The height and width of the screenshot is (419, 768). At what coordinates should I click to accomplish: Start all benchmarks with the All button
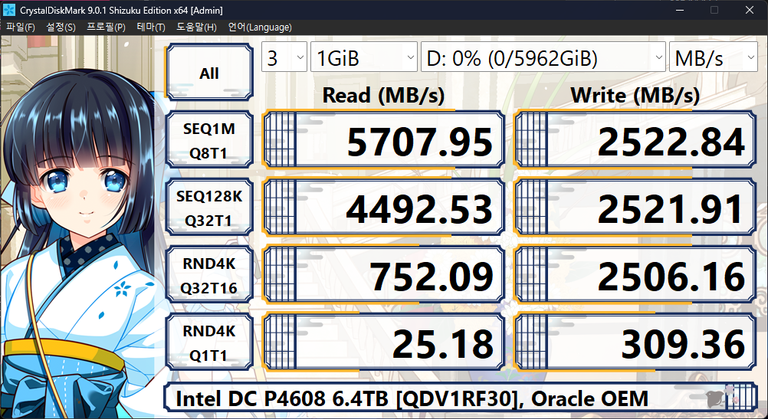click(209, 72)
